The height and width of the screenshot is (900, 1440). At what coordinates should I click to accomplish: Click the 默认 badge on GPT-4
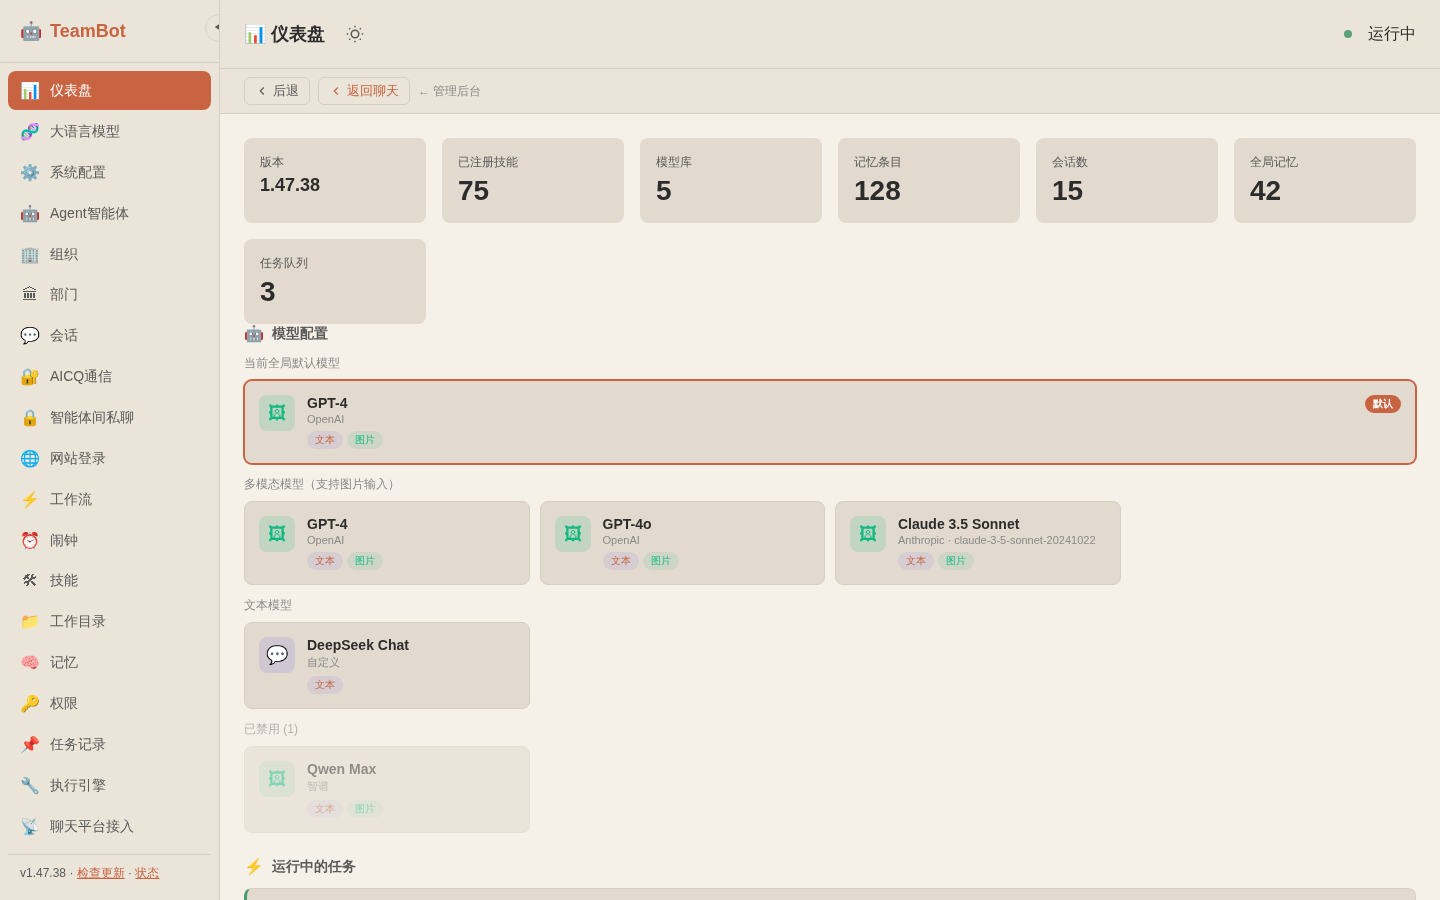click(x=1383, y=404)
